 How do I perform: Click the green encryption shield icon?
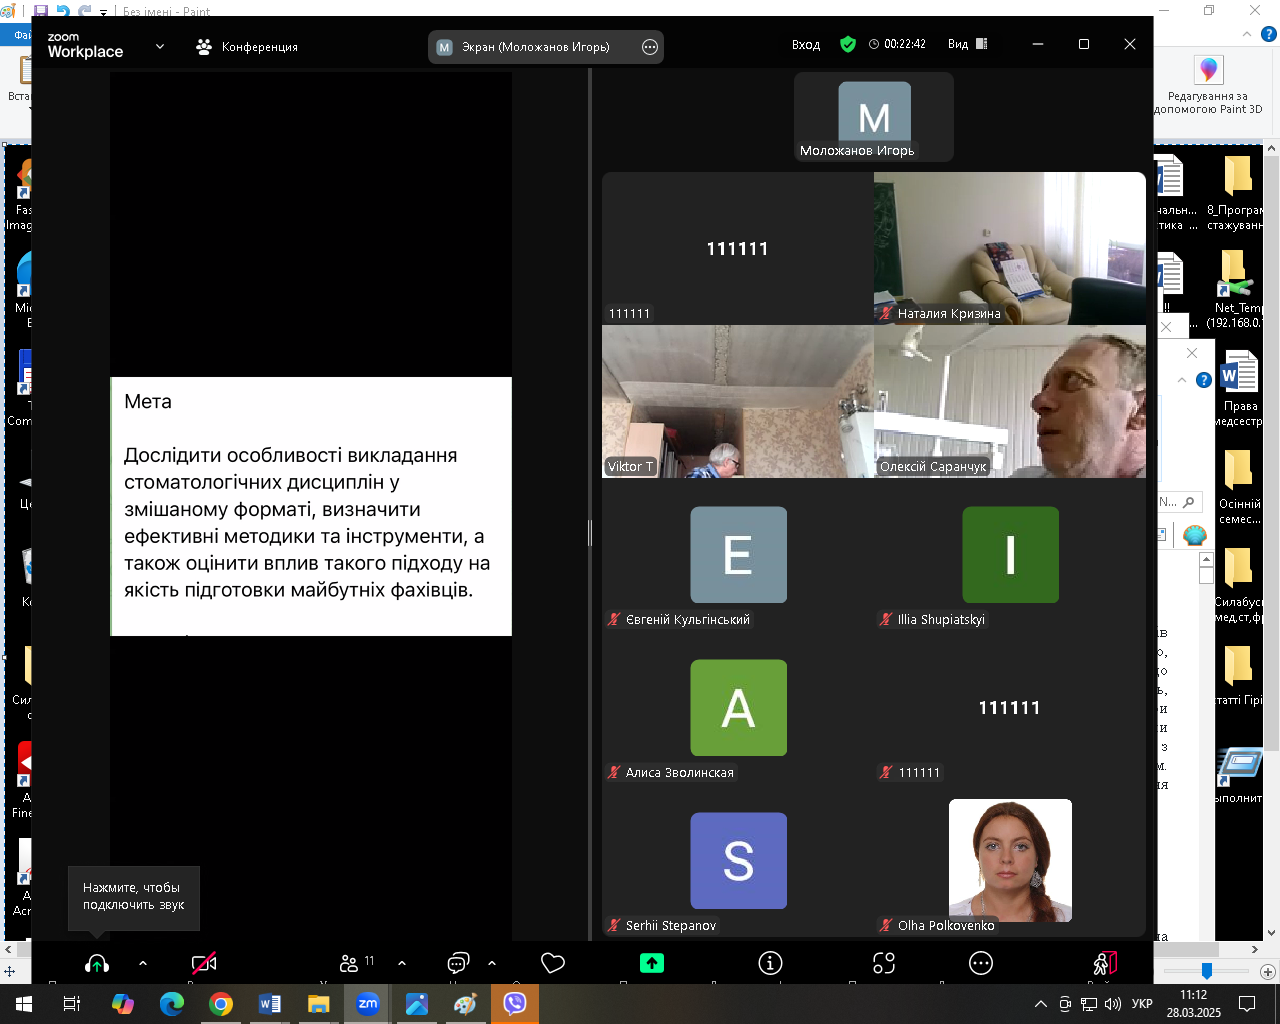pos(848,44)
